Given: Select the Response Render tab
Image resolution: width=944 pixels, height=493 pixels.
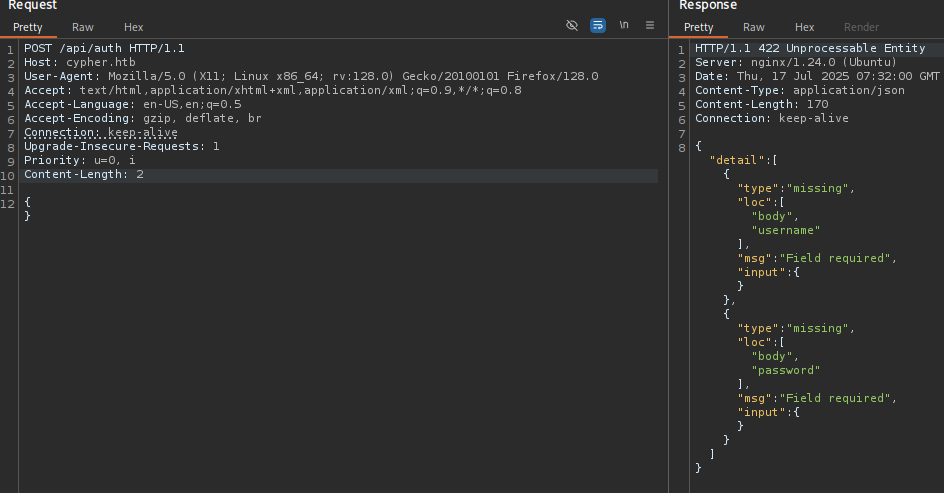Looking at the screenshot, I should [x=862, y=27].
